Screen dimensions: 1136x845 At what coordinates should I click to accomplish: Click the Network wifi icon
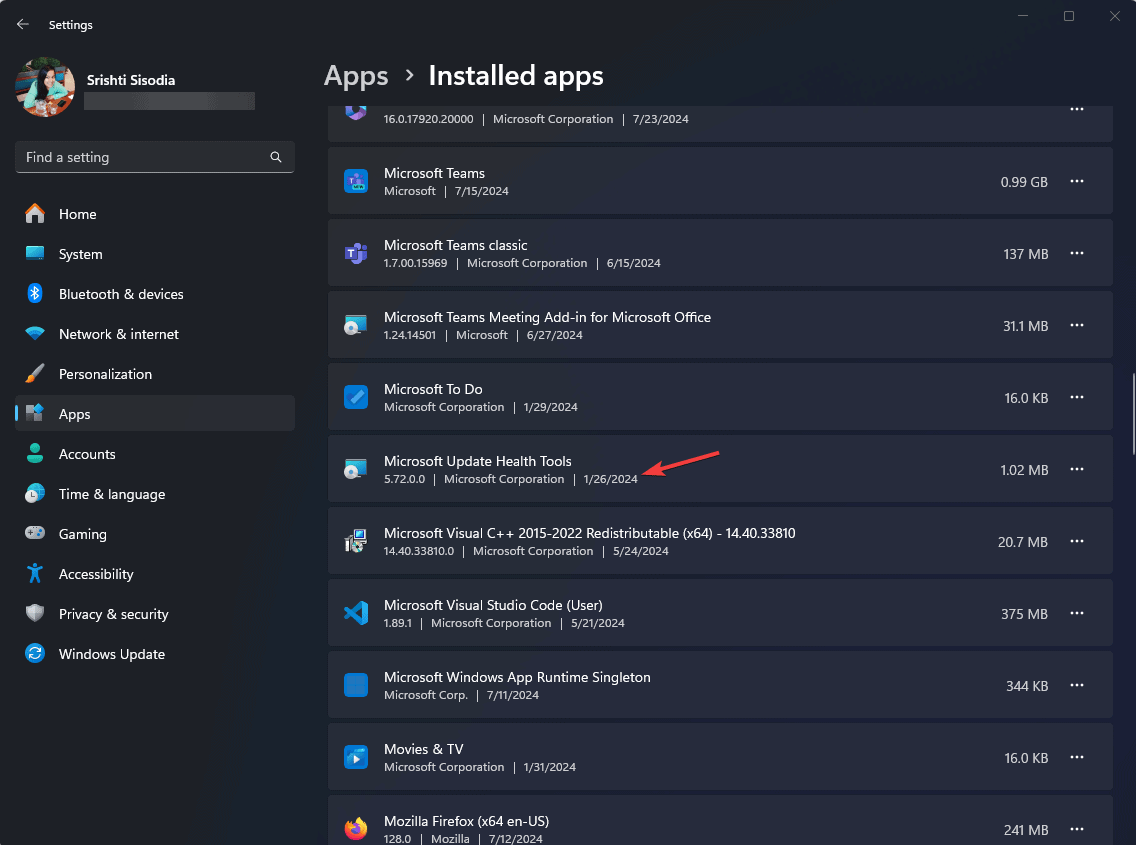point(35,333)
